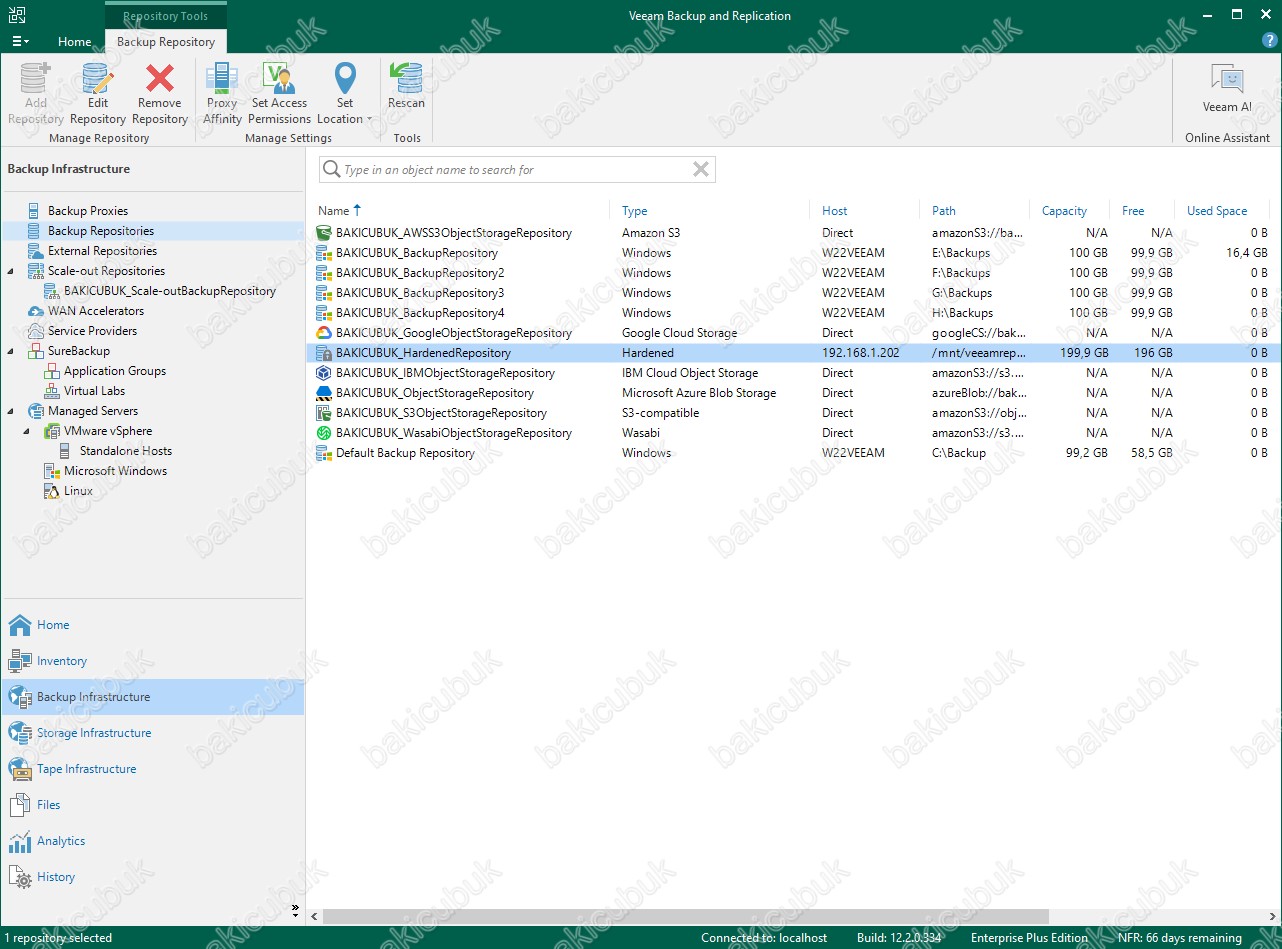Click the S3-compatible repository icon
The width and height of the screenshot is (1282, 949).
pos(324,413)
